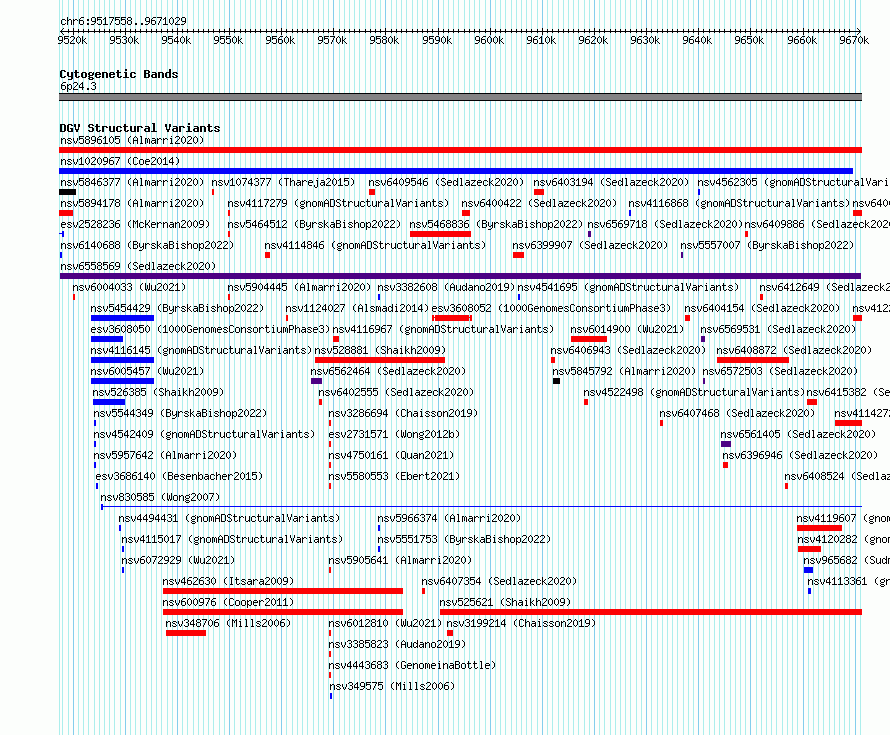
Task: Click nsv1124027 (Alsmadi2014) label
Action: point(357,308)
